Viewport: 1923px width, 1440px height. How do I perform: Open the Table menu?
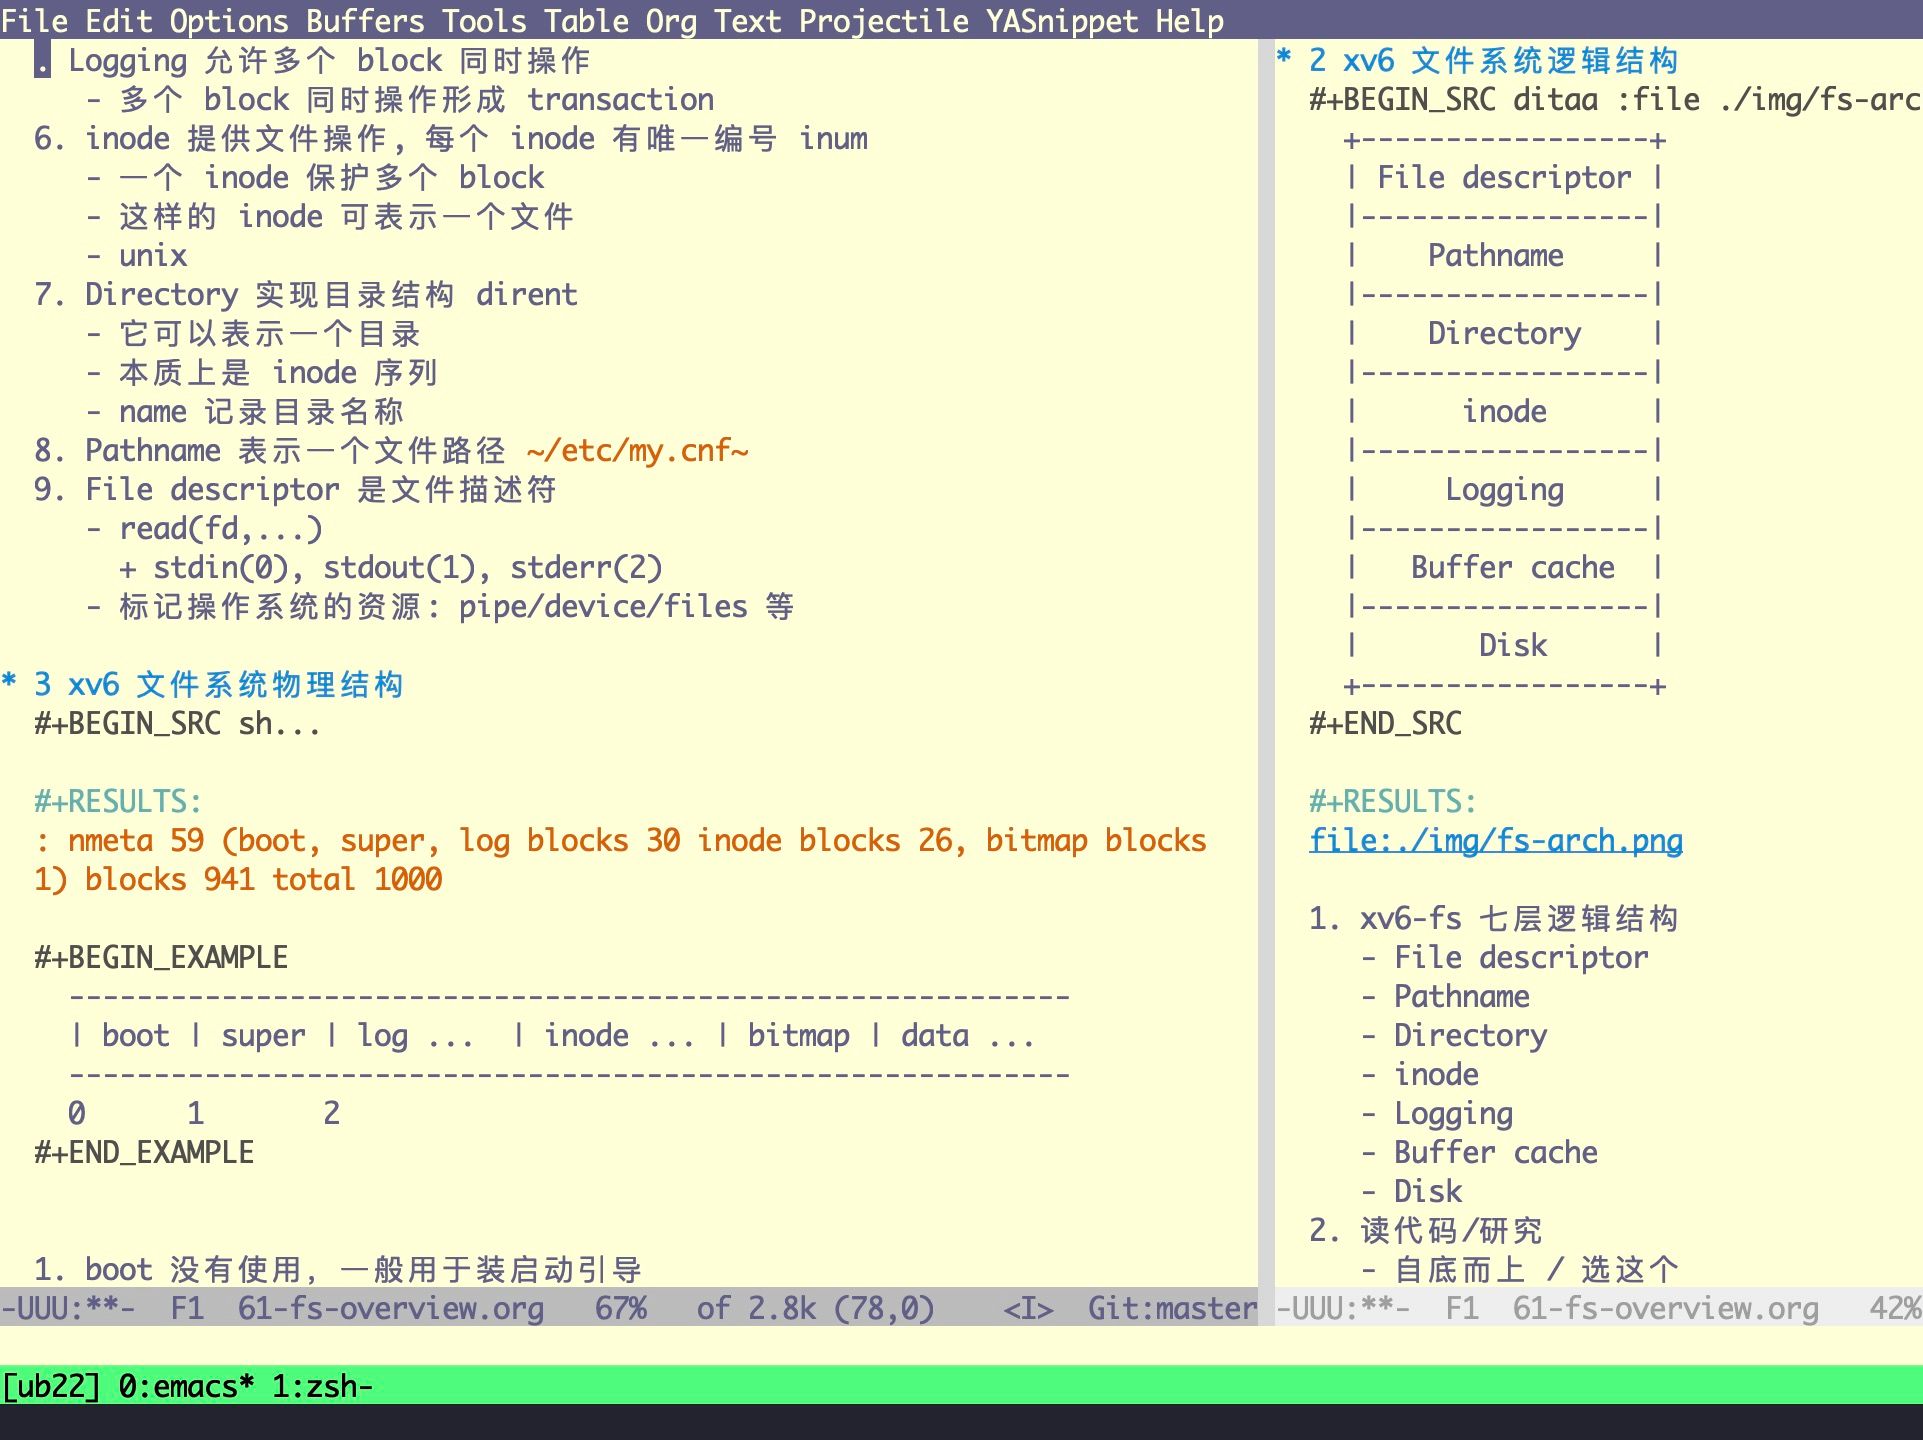click(585, 20)
